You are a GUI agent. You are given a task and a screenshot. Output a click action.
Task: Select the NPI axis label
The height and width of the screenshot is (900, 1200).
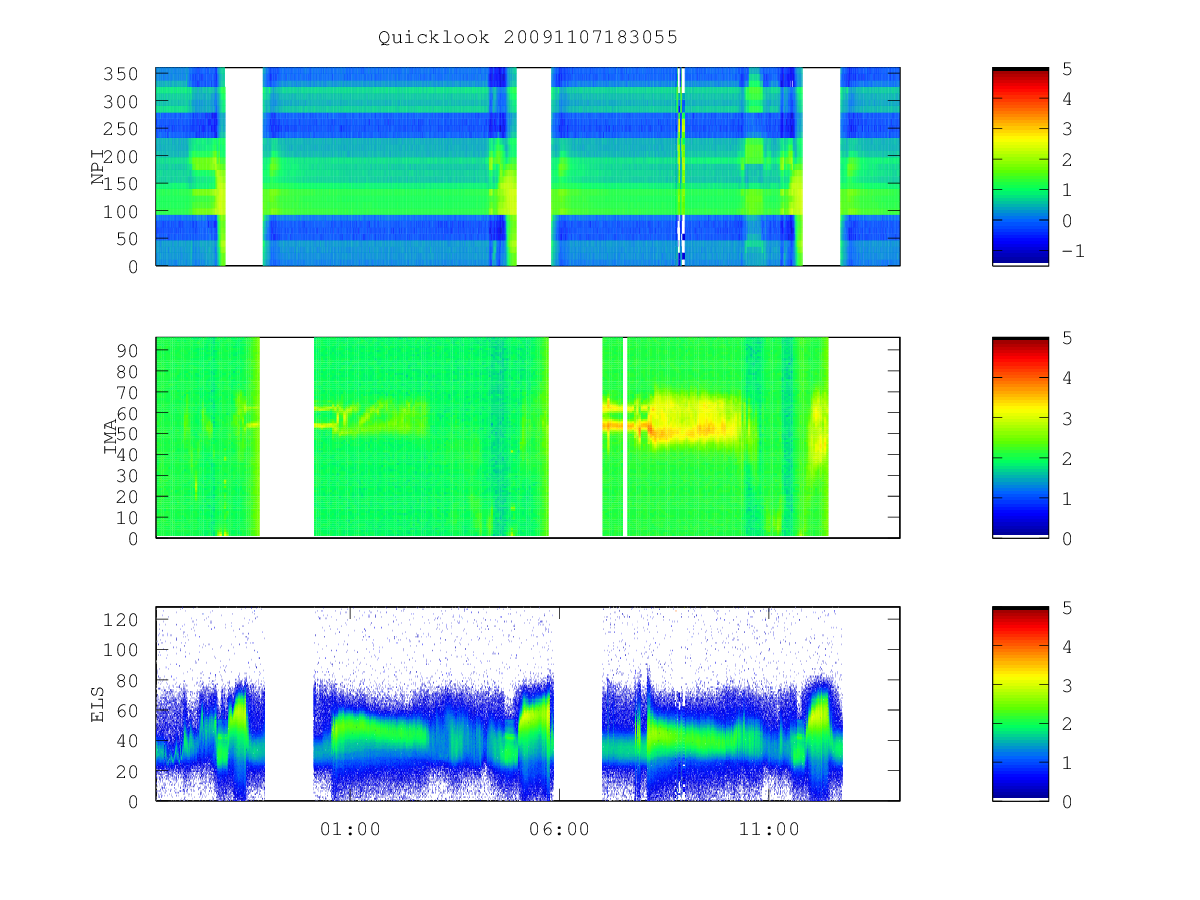tap(98, 167)
